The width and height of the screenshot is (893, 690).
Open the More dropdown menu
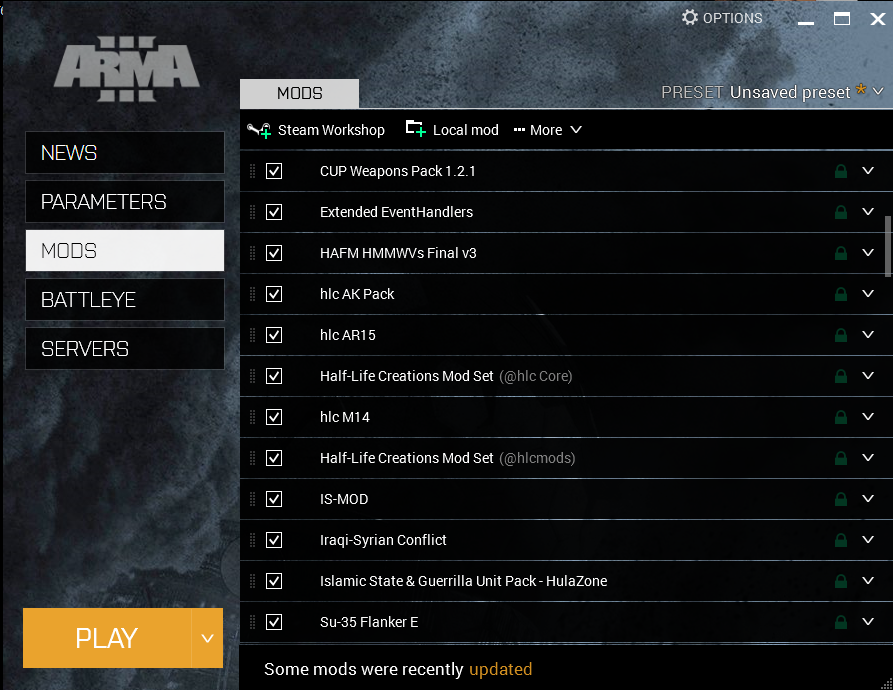[548, 130]
